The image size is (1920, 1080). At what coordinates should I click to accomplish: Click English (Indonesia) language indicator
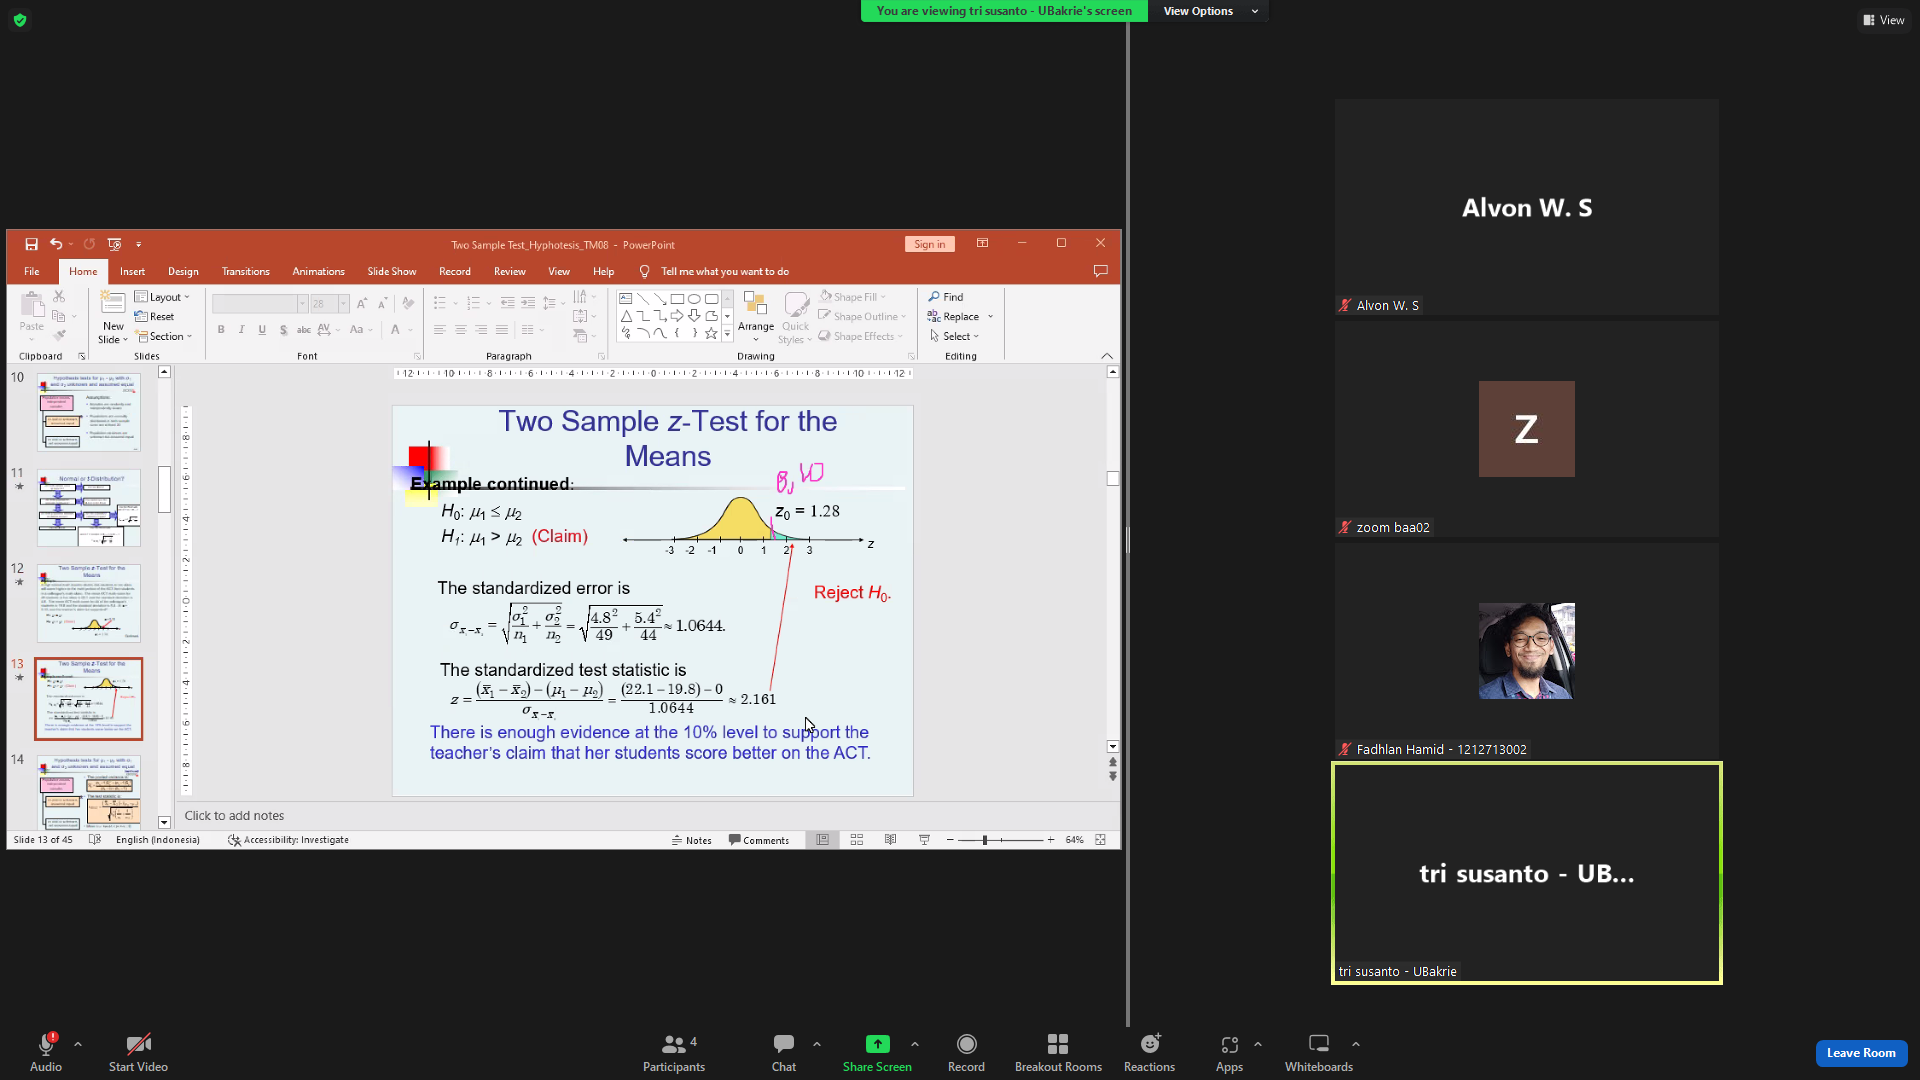pos(158,840)
